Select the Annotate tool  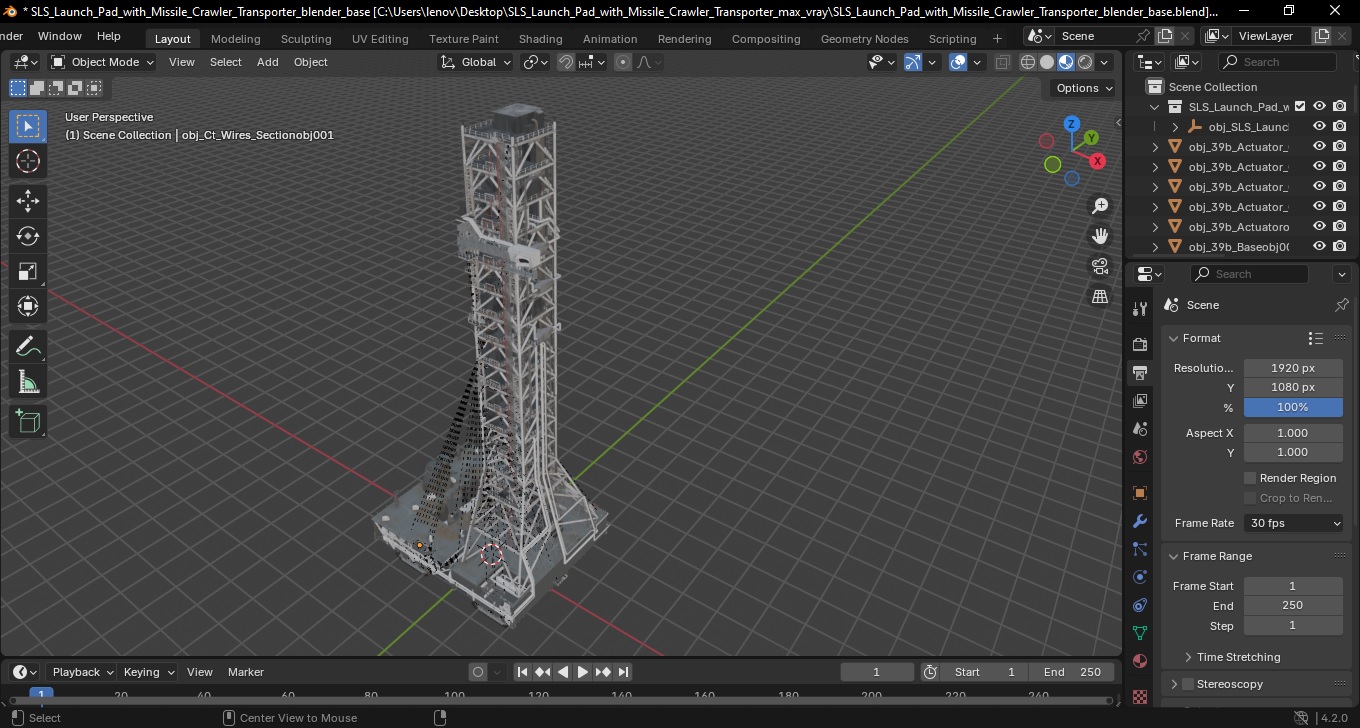pyautogui.click(x=28, y=347)
